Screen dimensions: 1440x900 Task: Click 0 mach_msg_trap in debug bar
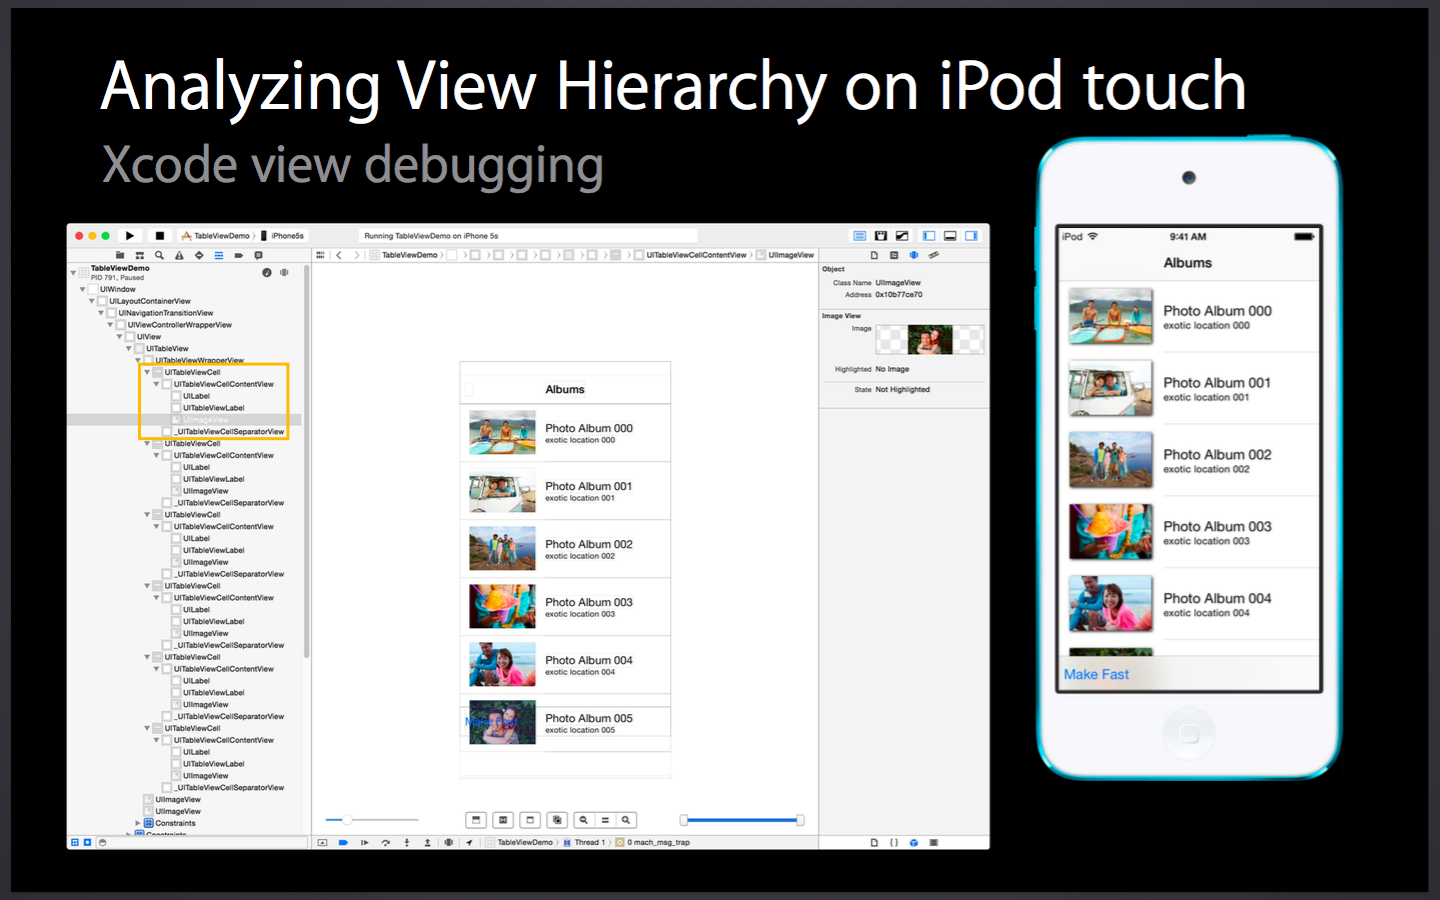[x=653, y=842]
